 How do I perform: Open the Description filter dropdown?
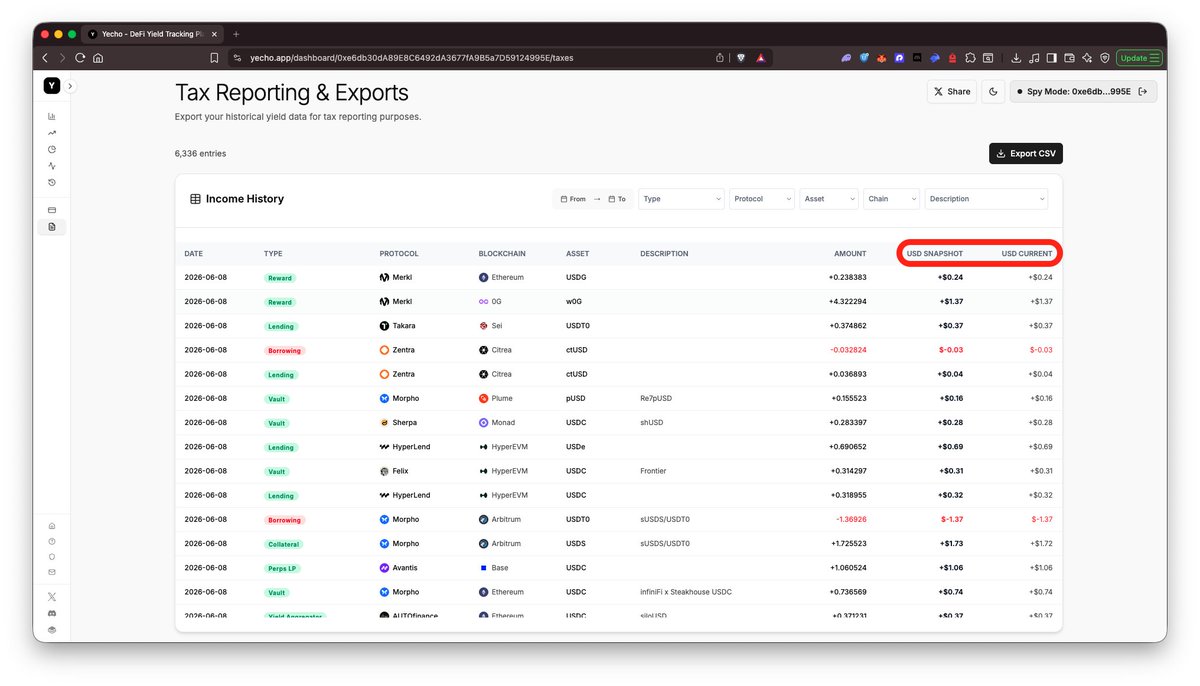pyautogui.click(x=986, y=199)
